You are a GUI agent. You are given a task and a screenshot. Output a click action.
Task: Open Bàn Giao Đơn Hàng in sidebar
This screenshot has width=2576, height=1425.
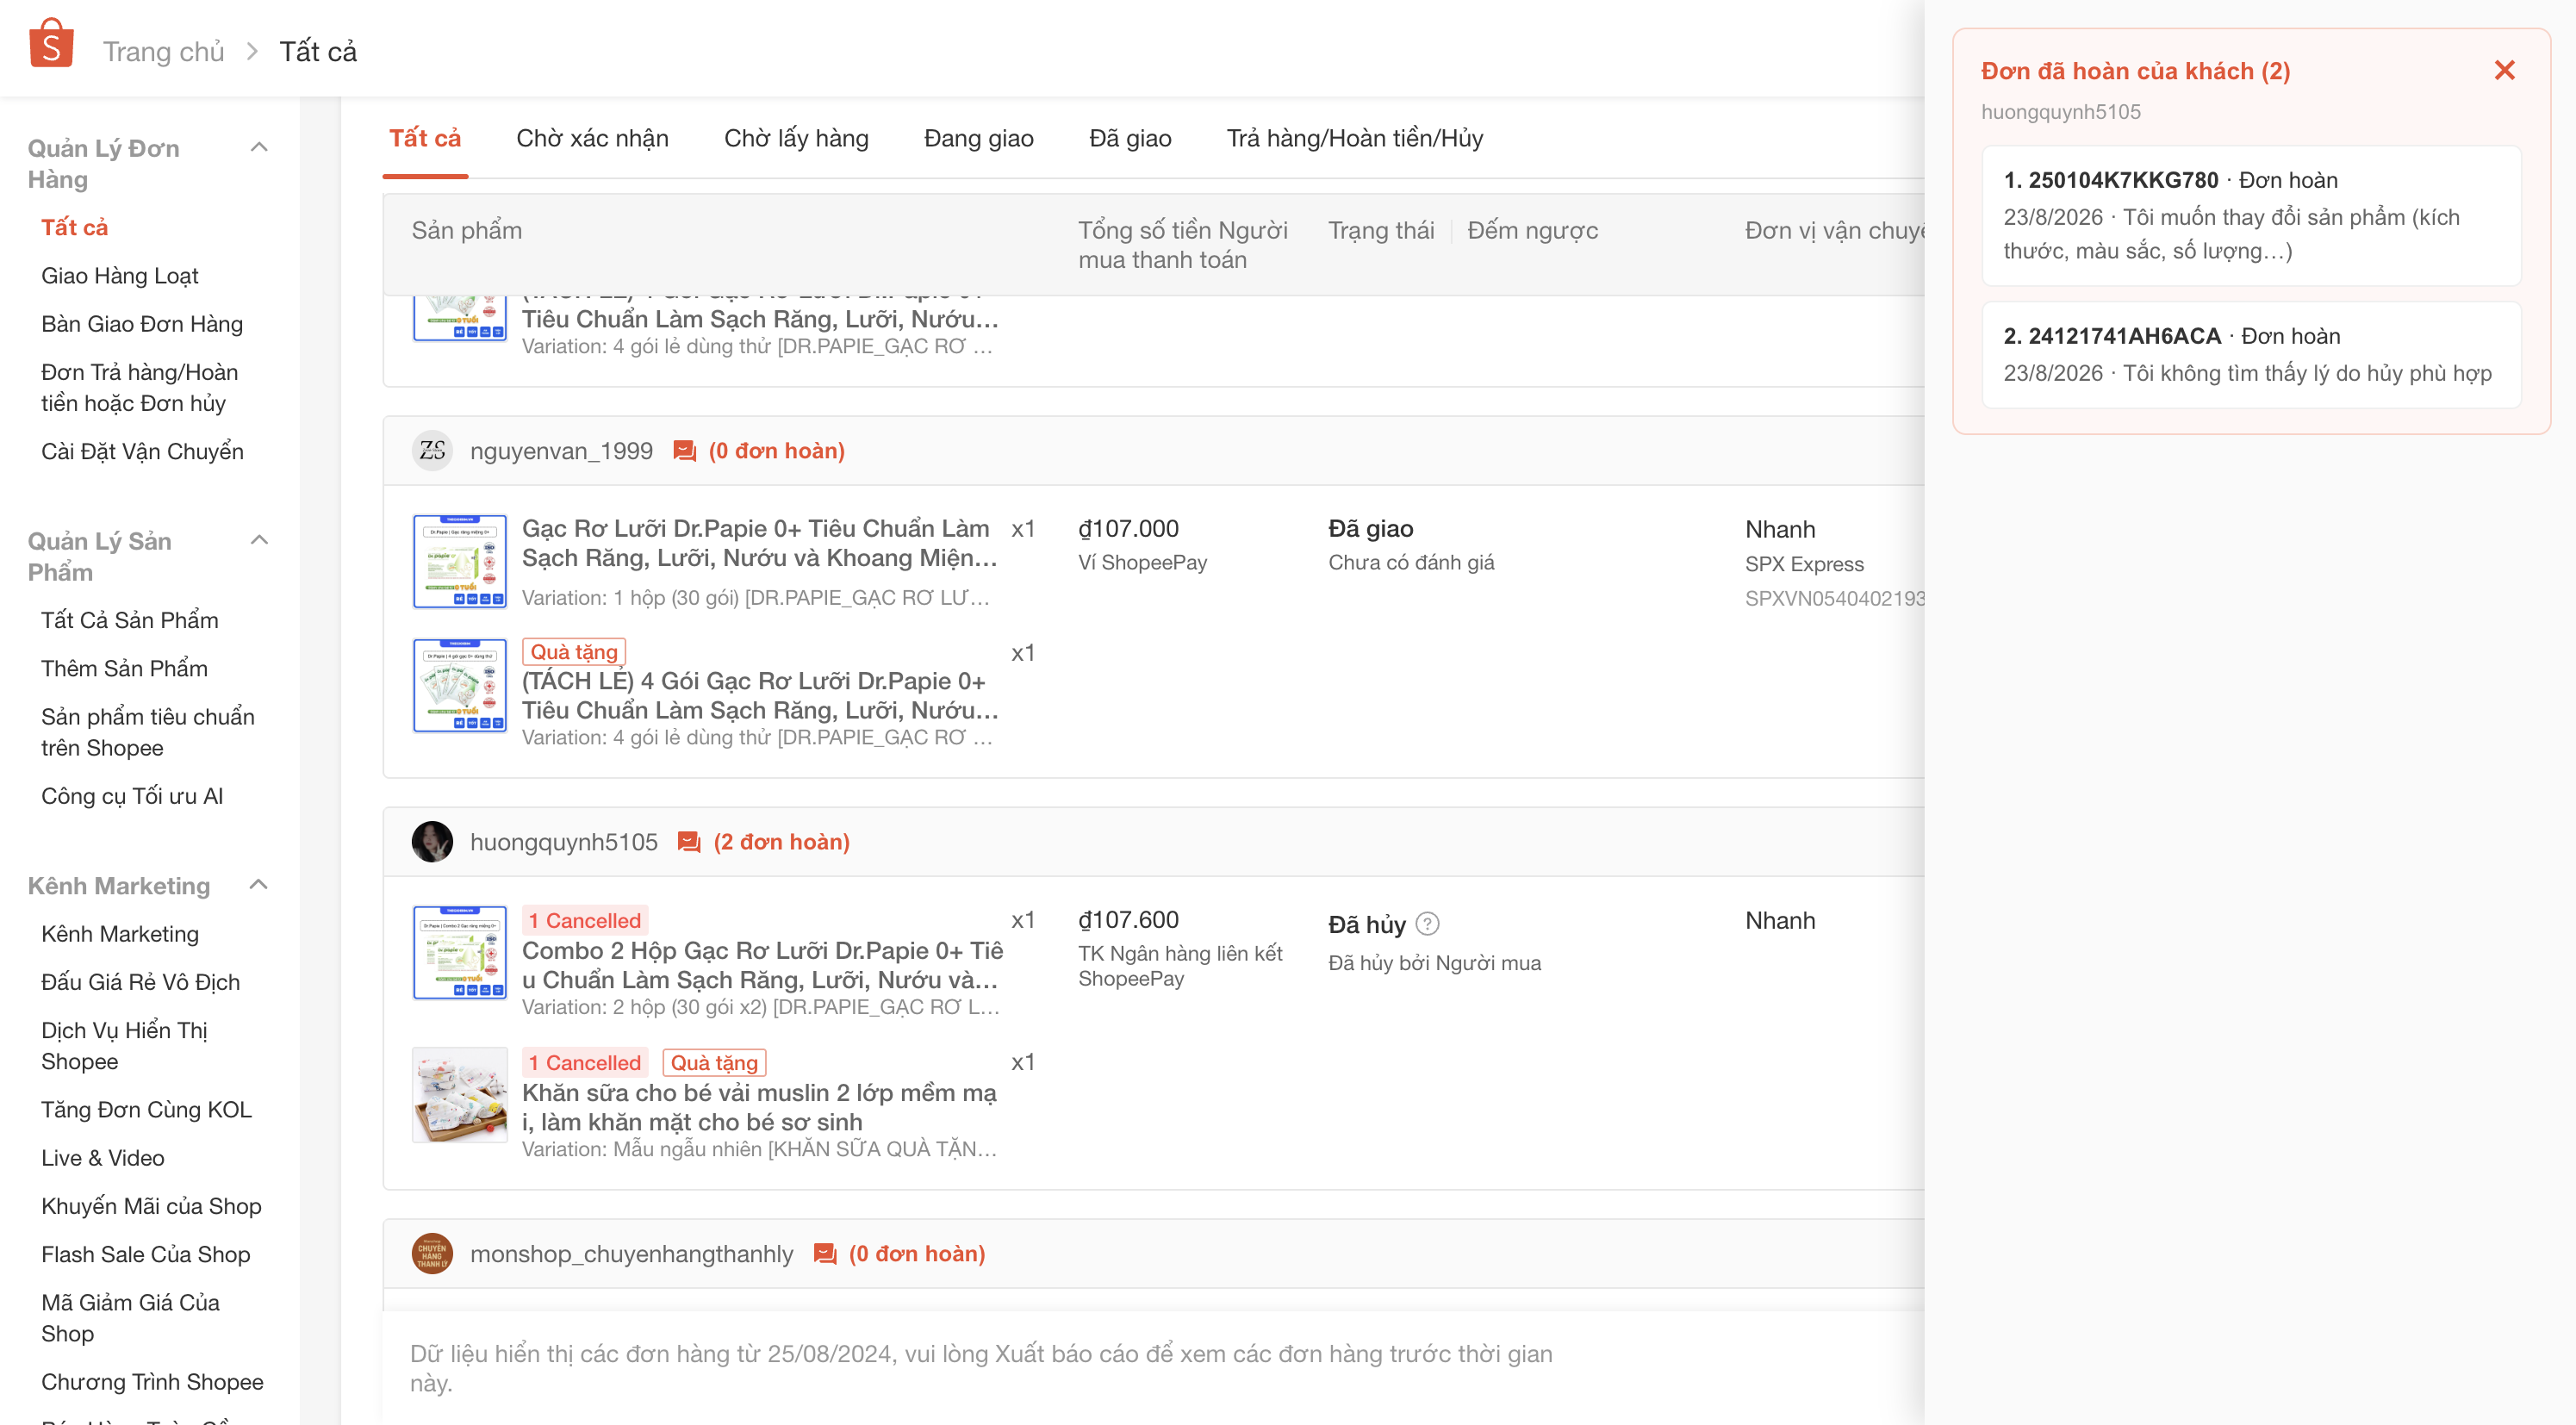click(142, 324)
